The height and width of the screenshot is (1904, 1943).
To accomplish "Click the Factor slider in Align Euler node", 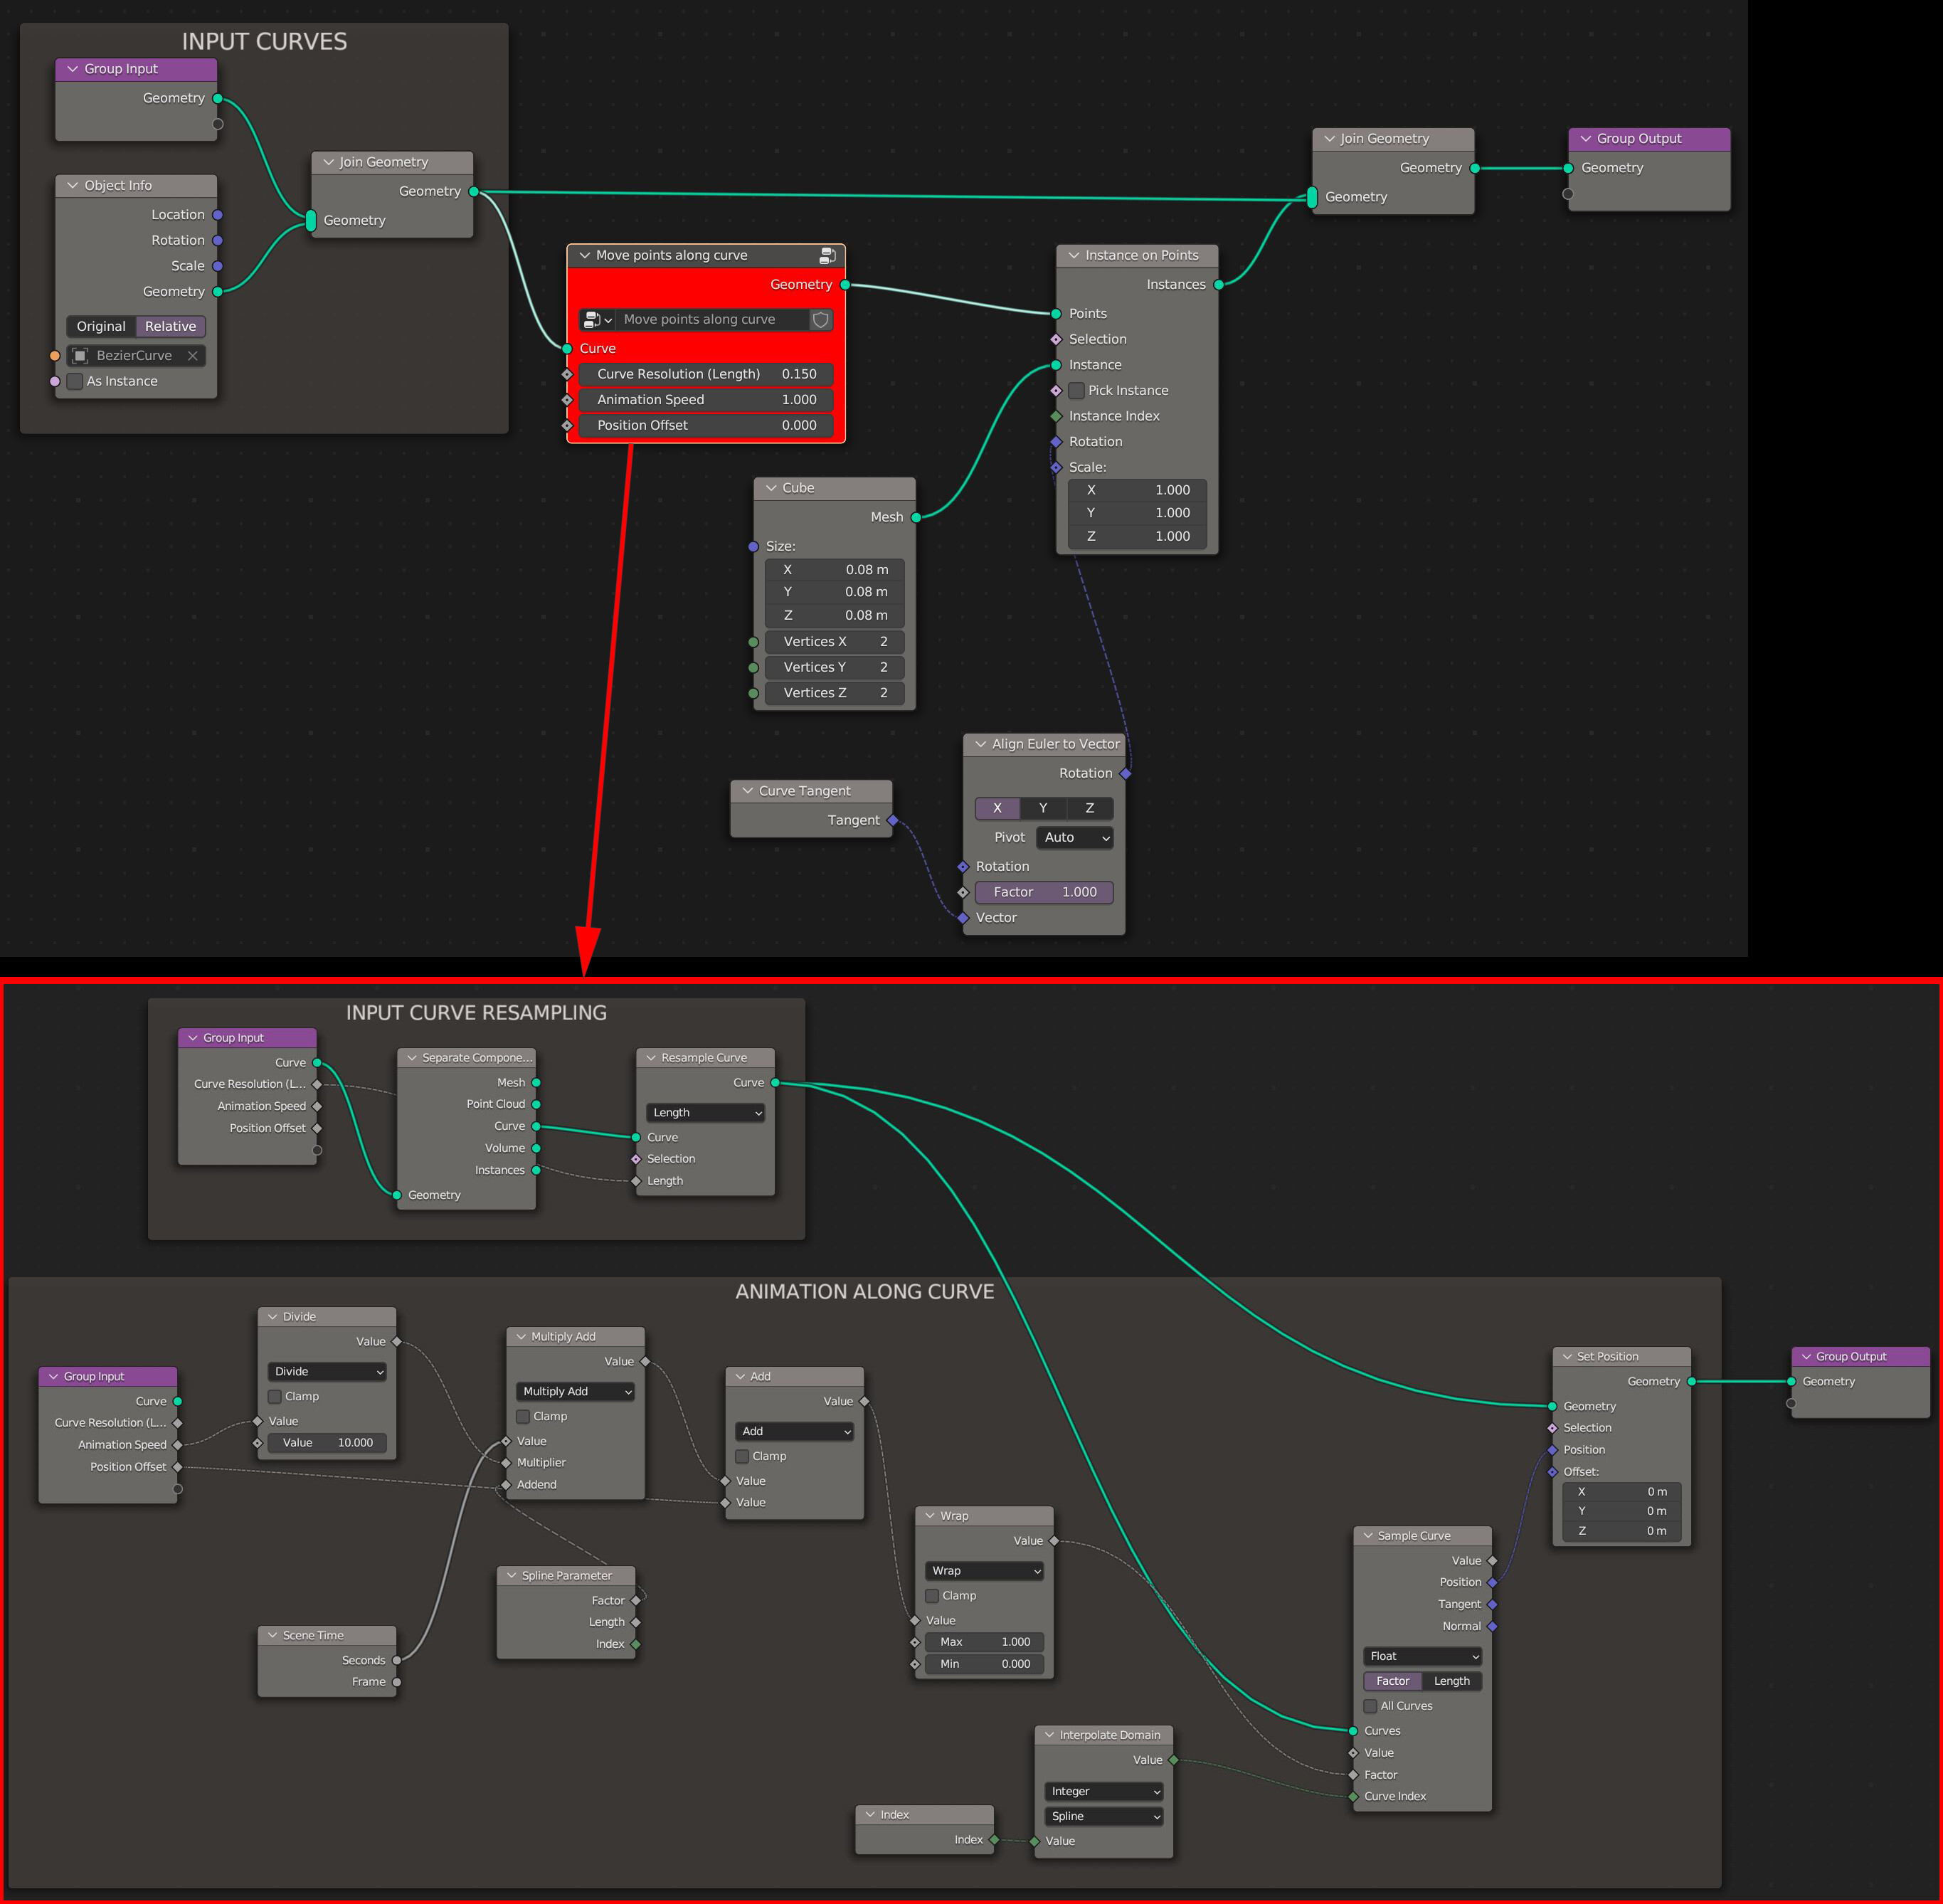I will [1044, 892].
